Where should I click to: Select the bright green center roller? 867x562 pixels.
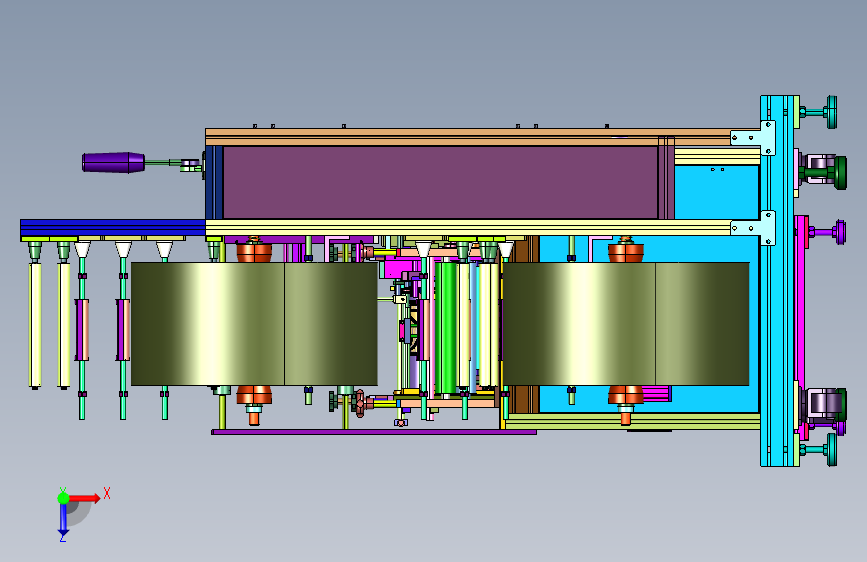coord(446,328)
